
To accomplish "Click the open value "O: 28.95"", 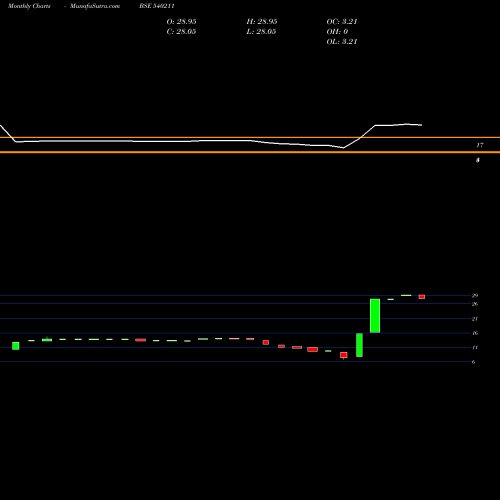I will point(181,22).
